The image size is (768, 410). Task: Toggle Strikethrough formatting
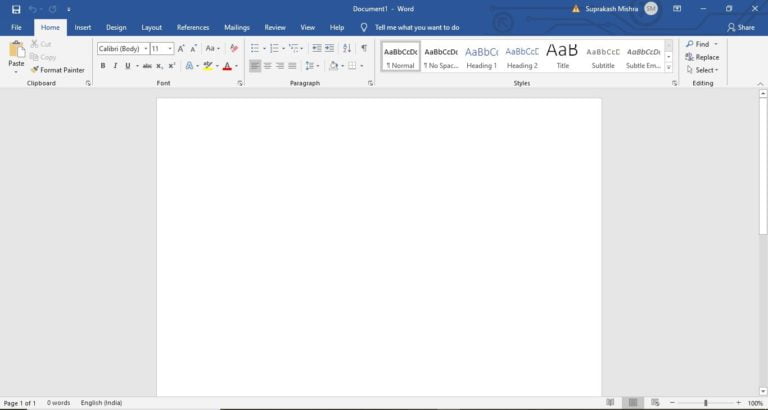coord(147,66)
